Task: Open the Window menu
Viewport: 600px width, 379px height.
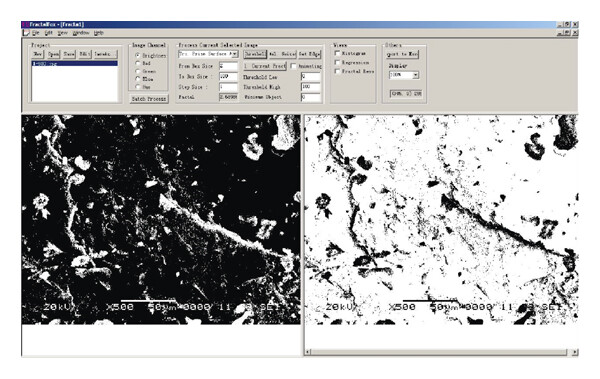Action: point(81,33)
